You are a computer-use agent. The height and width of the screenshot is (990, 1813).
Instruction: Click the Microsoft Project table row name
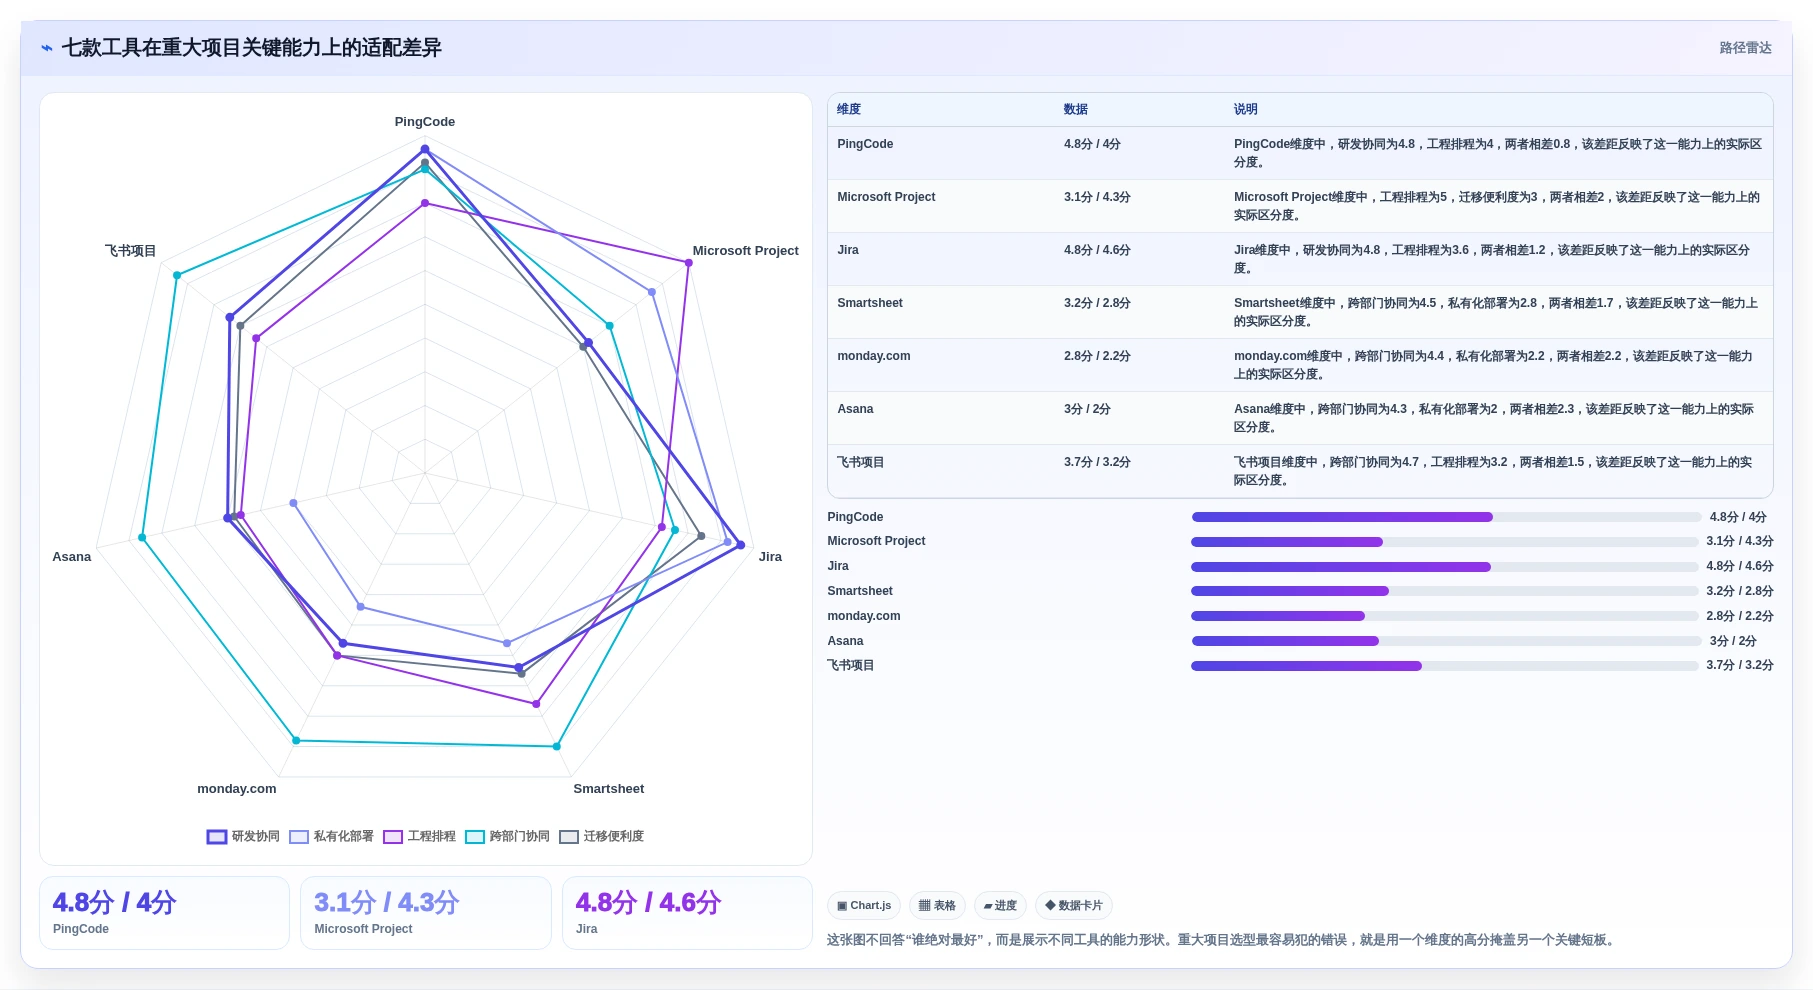tap(886, 197)
